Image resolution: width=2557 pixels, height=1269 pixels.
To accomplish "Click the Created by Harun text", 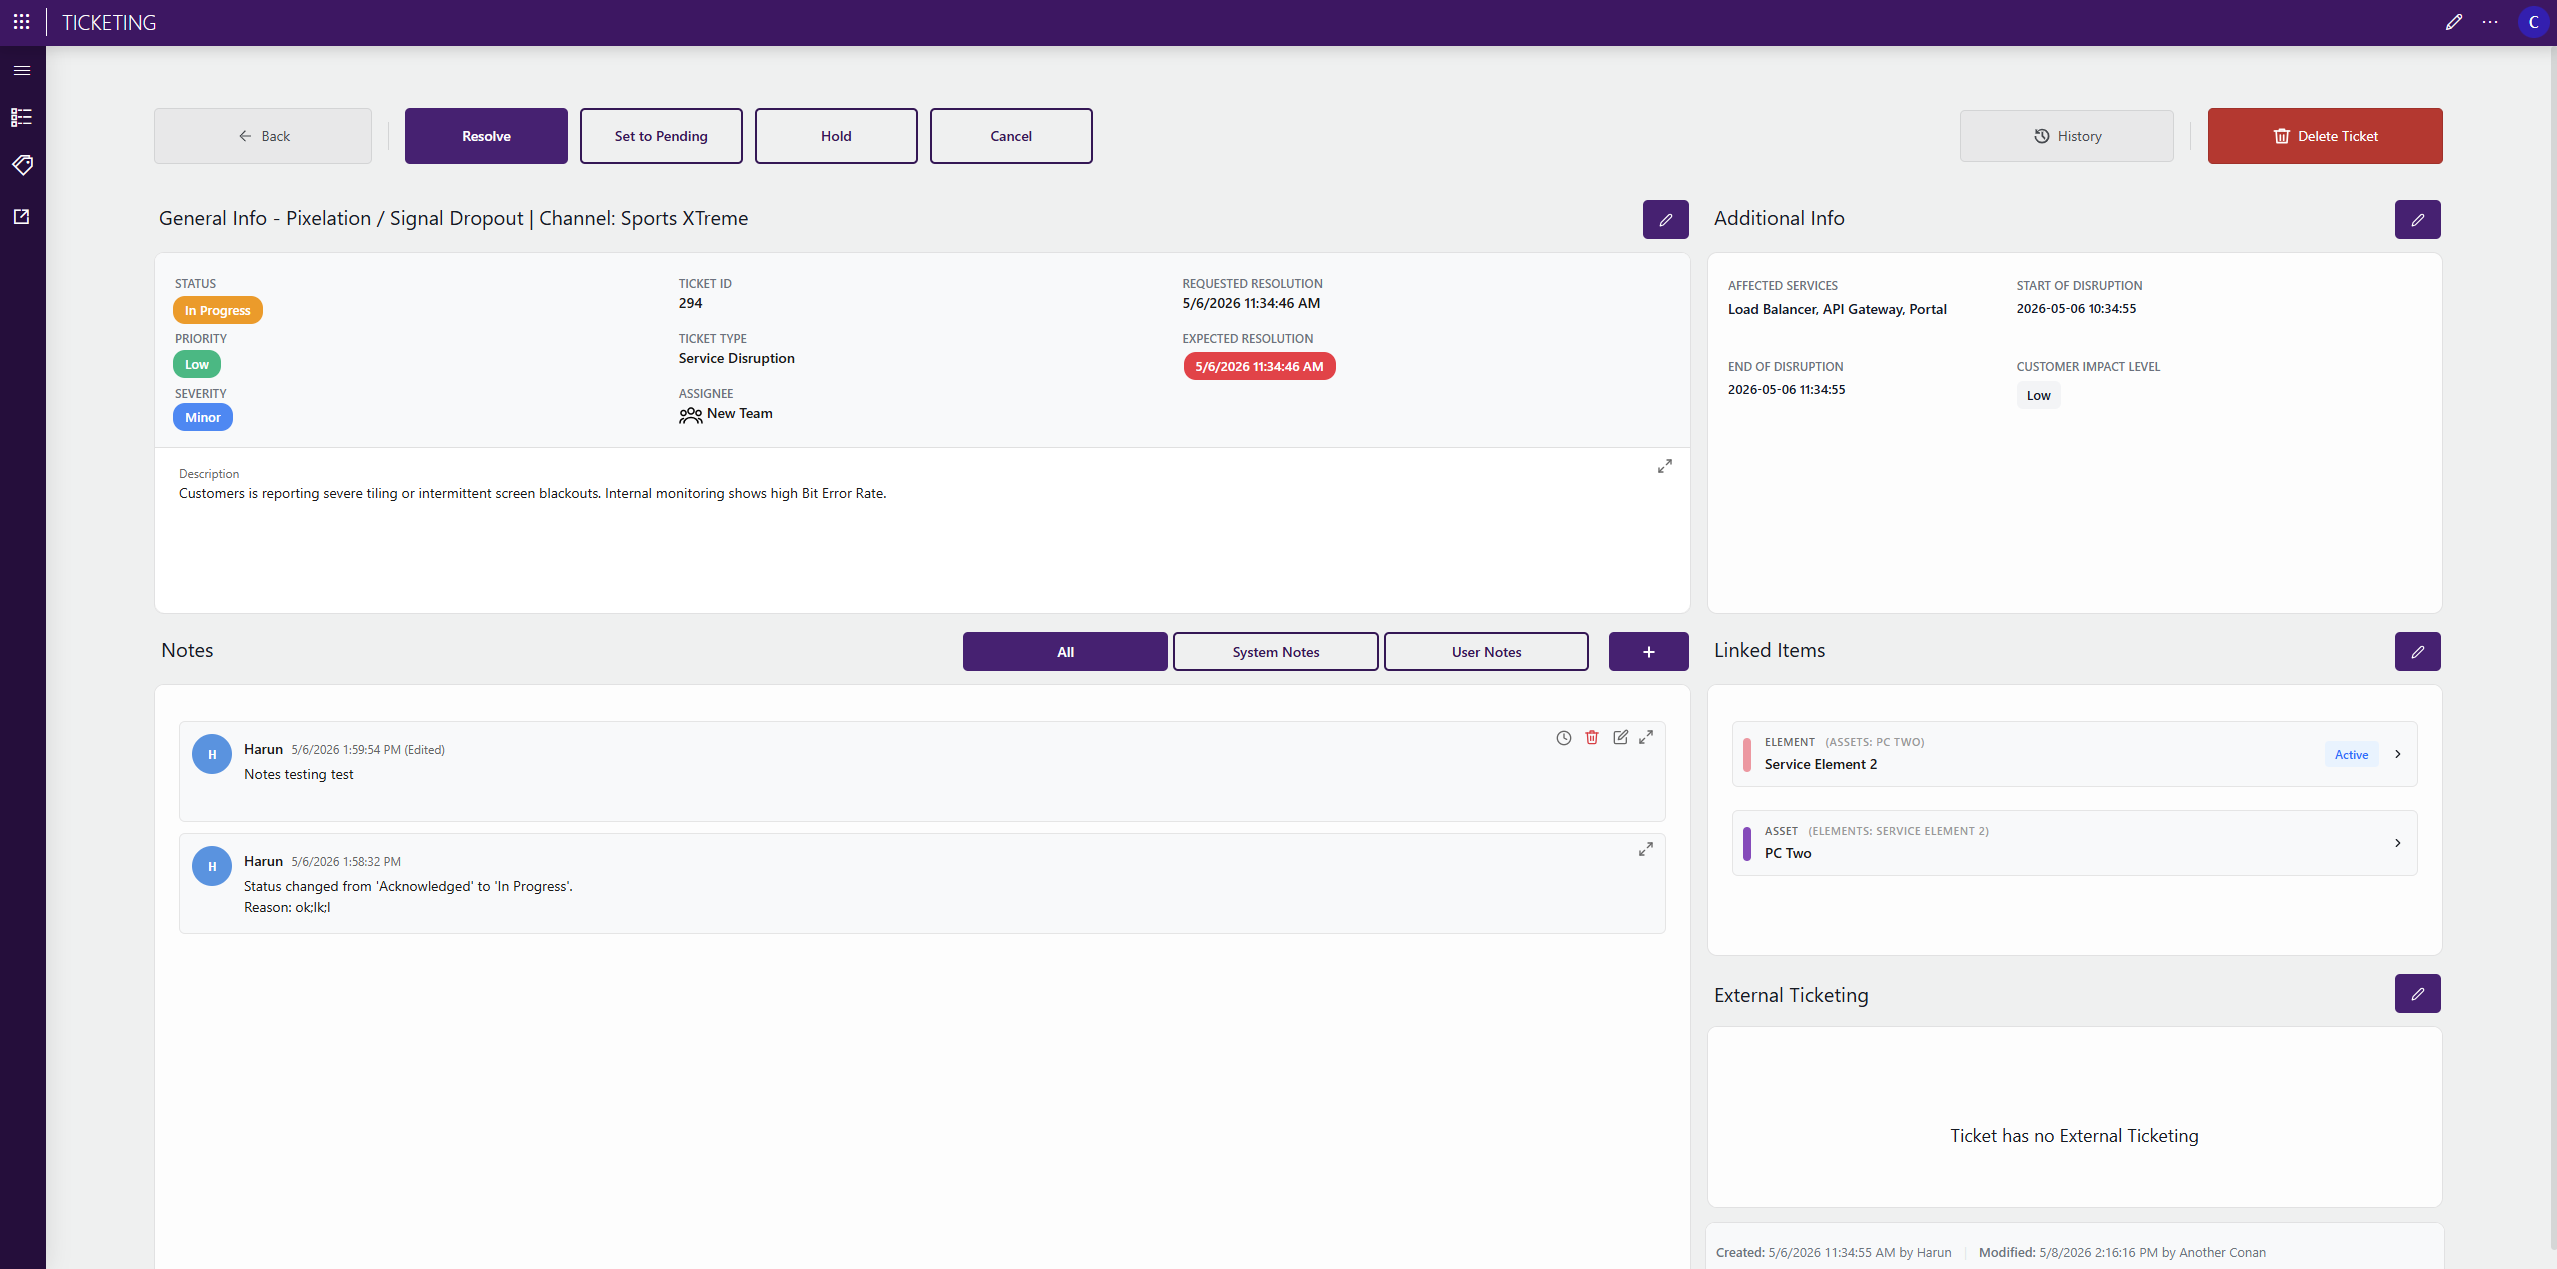I will point(1833,1253).
